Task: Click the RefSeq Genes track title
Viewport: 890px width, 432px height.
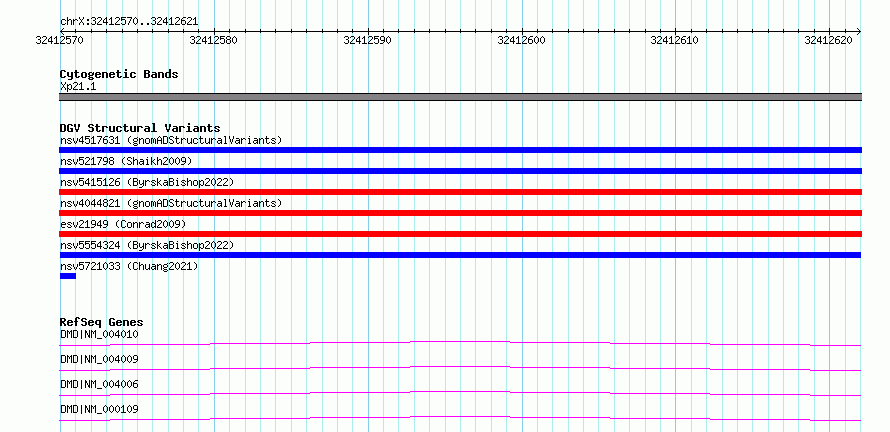Action: (x=101, y=322)
